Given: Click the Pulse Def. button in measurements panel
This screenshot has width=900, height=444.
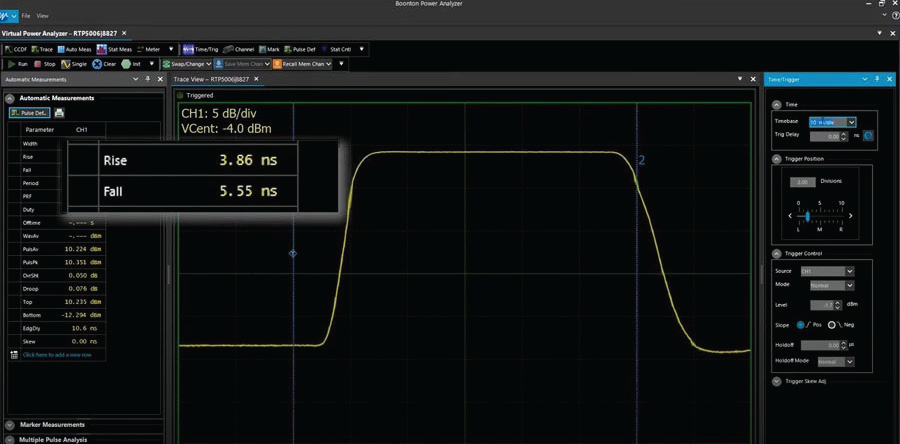Looking at the screenshot, I should pyautogui.click(x=28, y=113).
